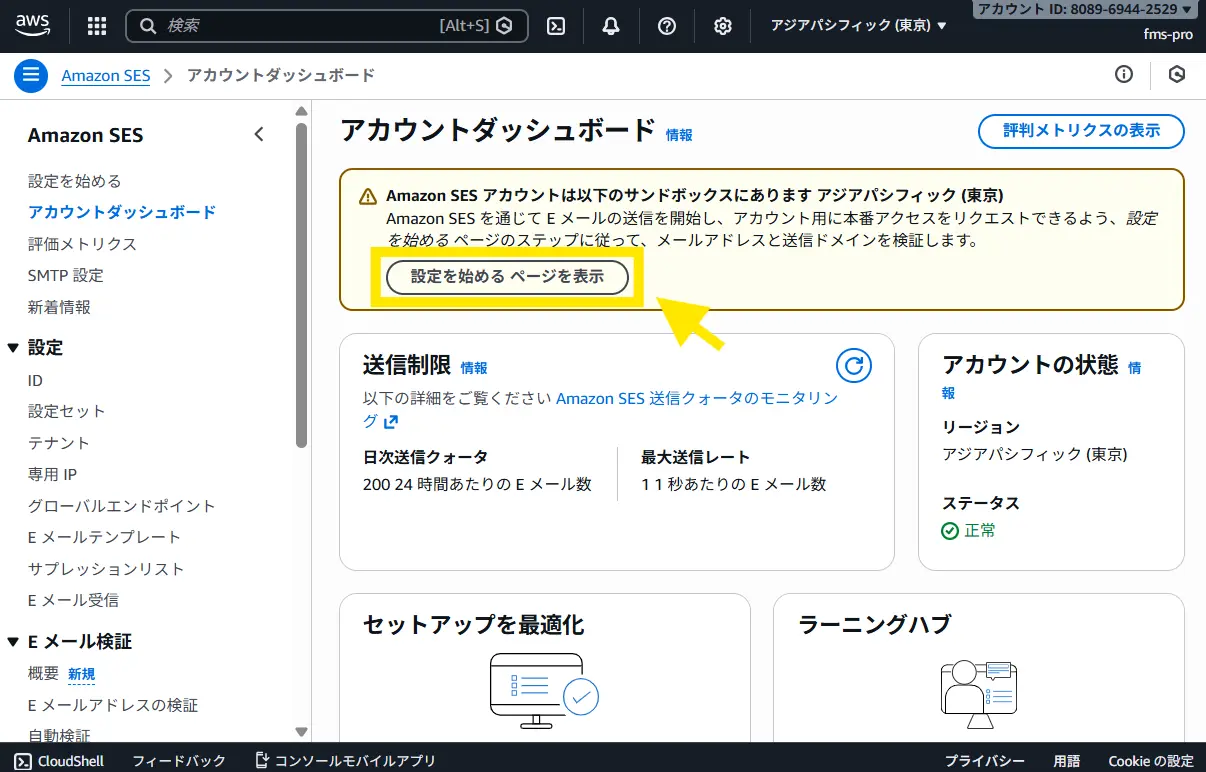This screenshot has width=1206, height=772.
Task: Select SMTP 設定 in the sidebar
Action: click(66, 275)
